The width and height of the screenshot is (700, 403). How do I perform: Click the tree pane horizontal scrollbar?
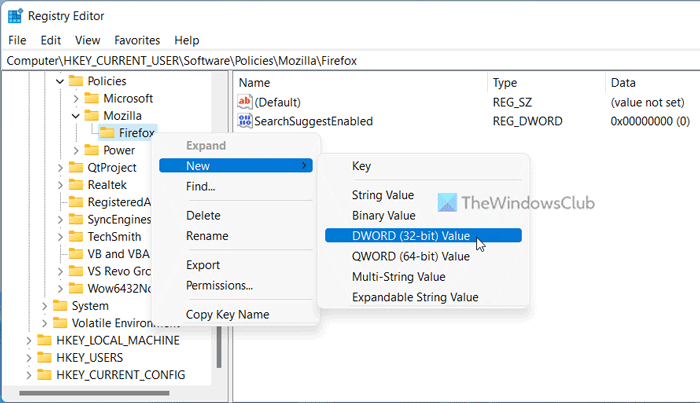94,393
